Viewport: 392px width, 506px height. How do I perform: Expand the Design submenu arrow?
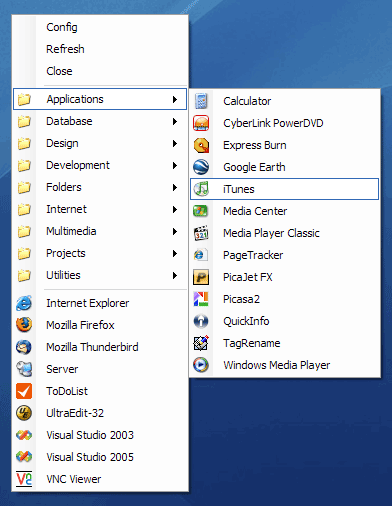pyautogui.click(x=175, y=143)
